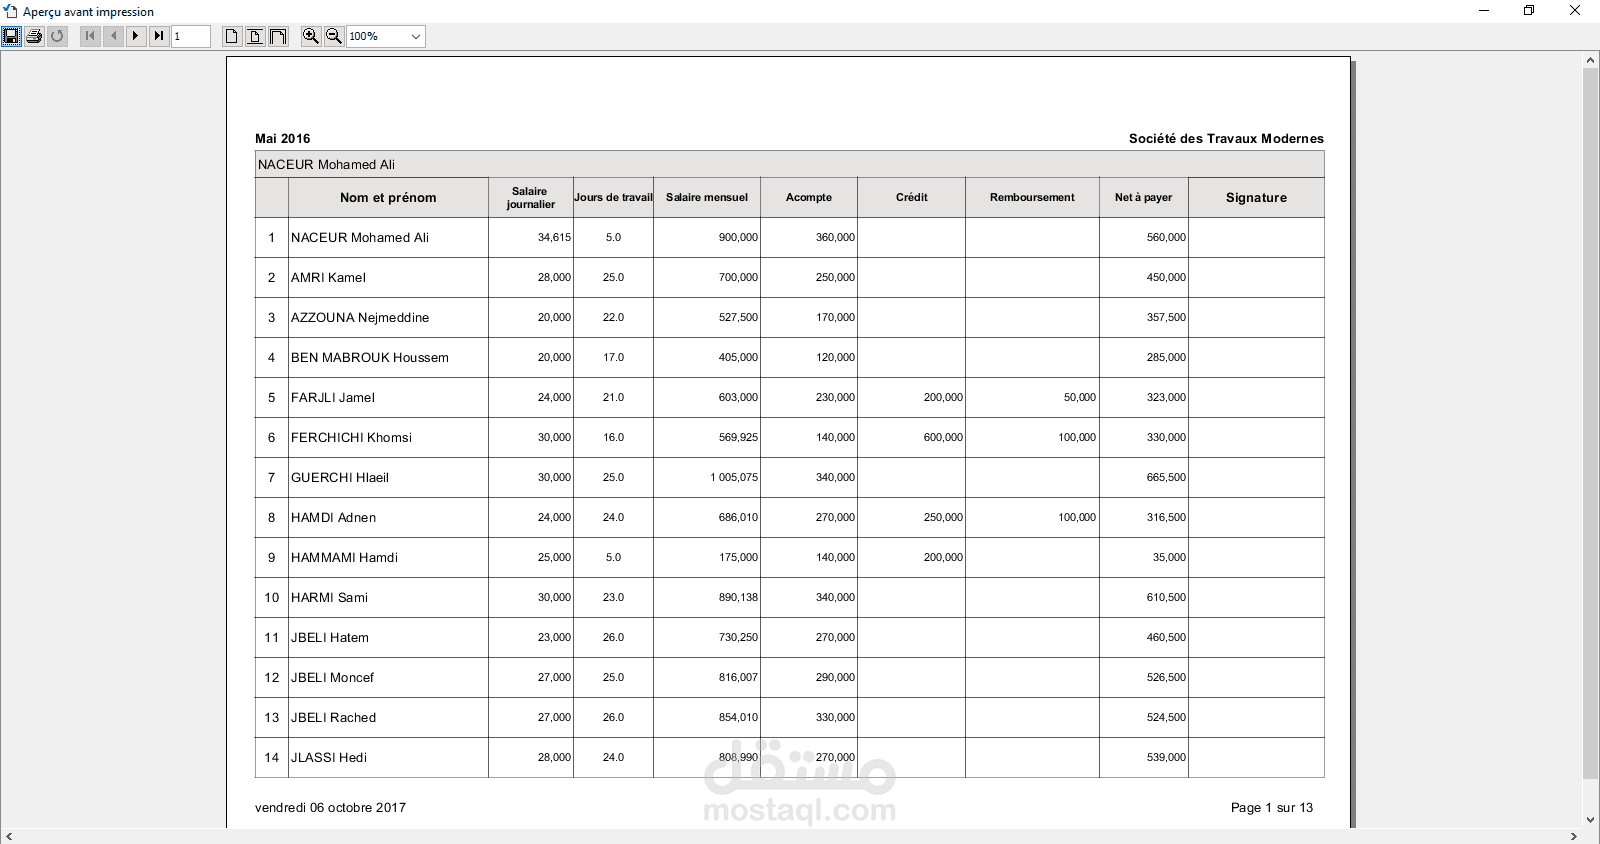1600x844 pixels.
Task: Click the reimbursement value '50,000'
Action: 1080,397
